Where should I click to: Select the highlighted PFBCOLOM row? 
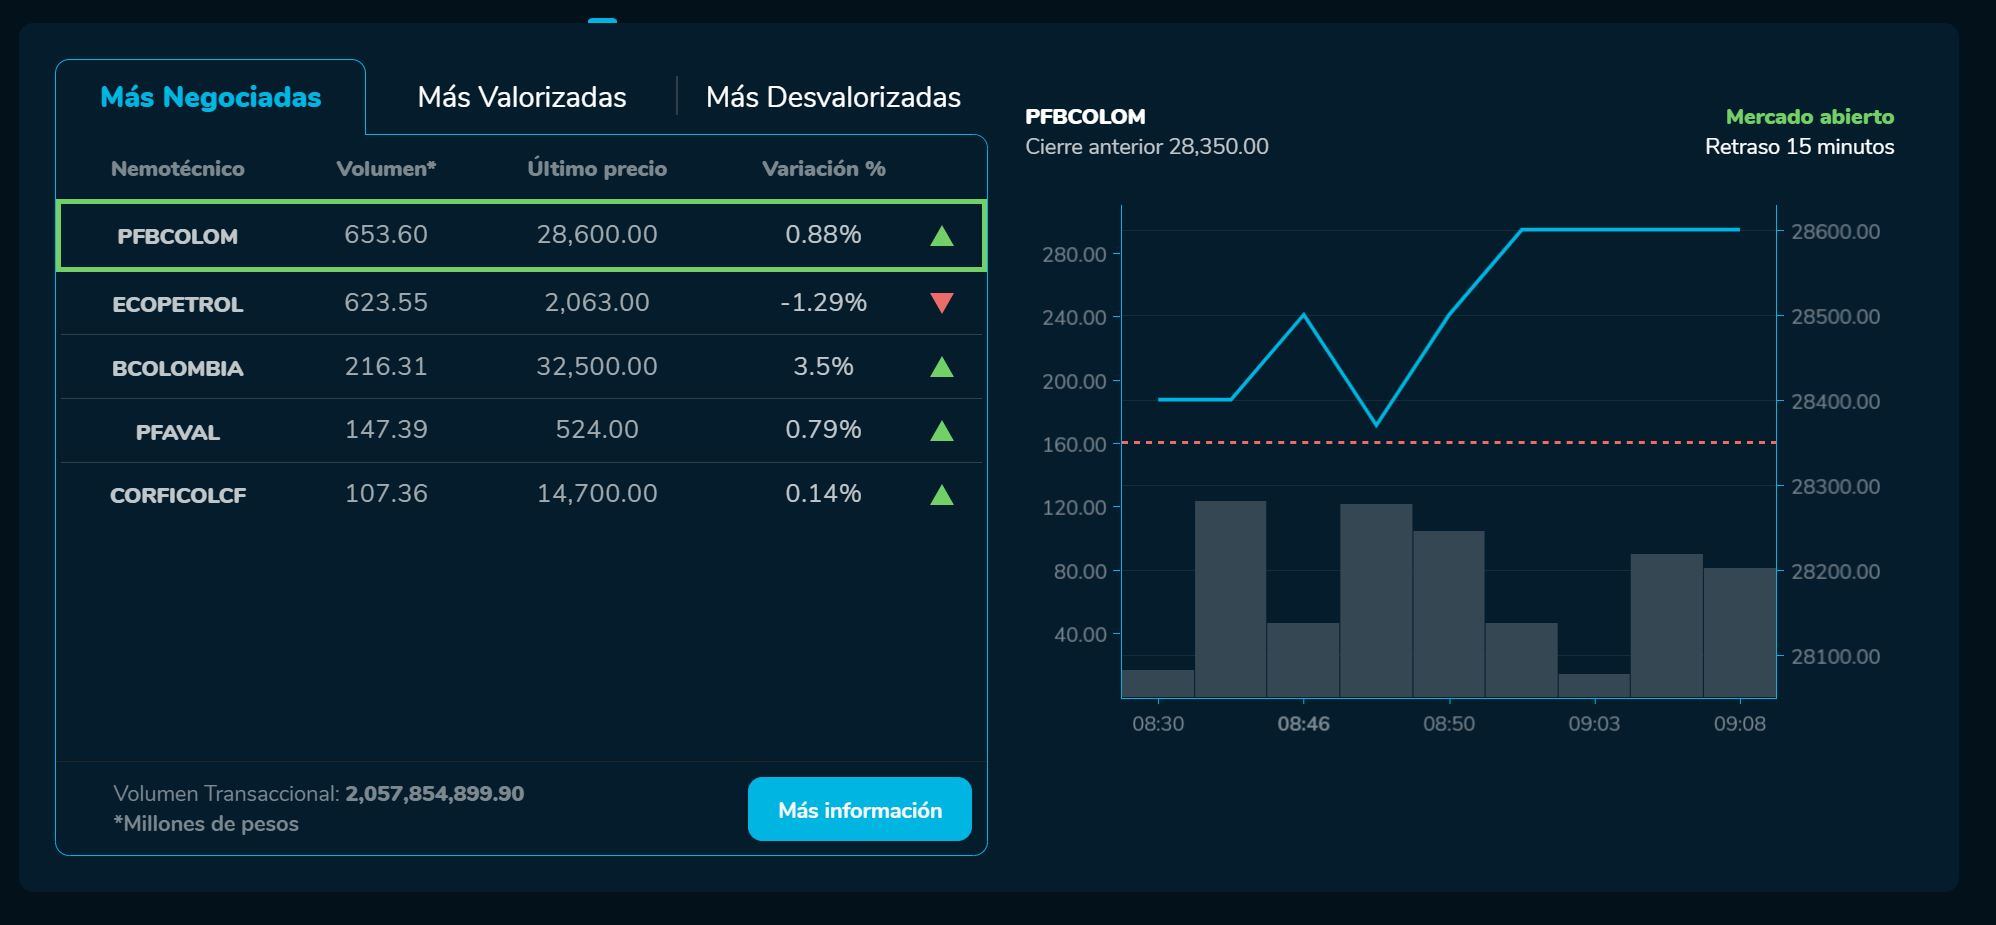(x=520, y=236)
